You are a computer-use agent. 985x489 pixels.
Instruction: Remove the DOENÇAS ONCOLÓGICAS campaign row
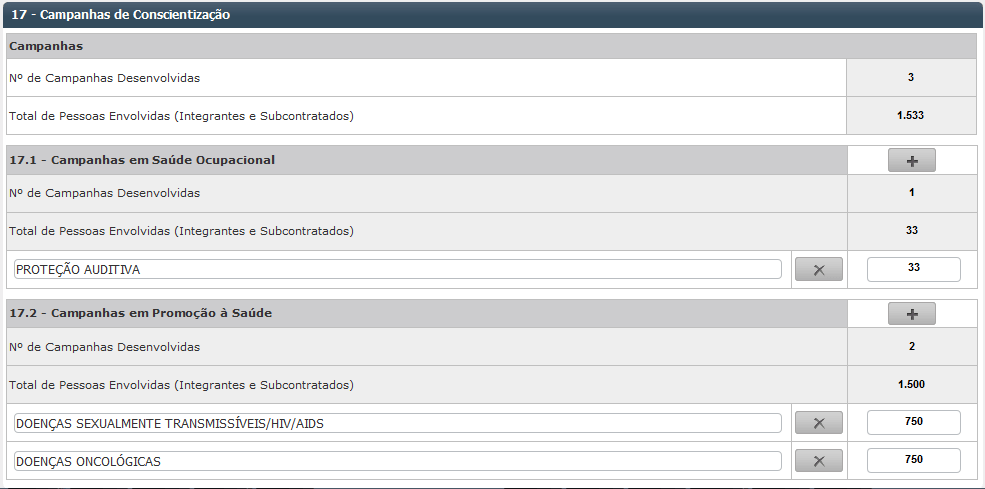[x=818, y=461]
